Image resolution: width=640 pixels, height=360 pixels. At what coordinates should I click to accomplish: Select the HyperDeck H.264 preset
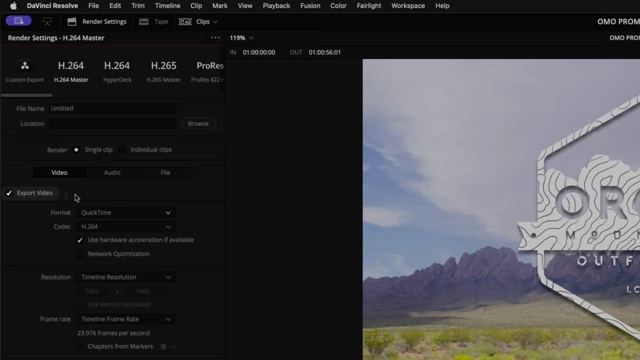[x=117, y=72]
